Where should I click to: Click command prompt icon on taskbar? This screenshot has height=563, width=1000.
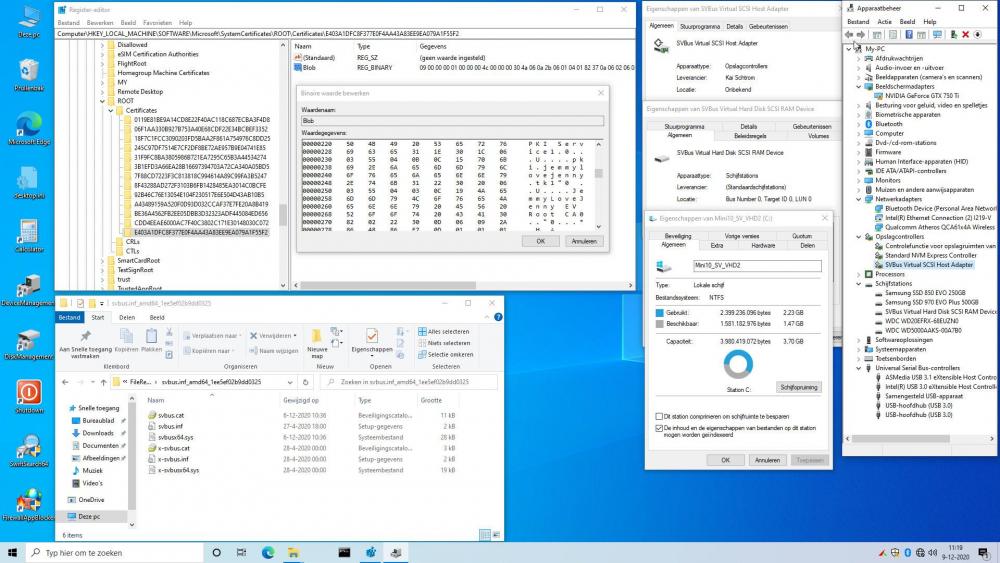coord(344,552)
